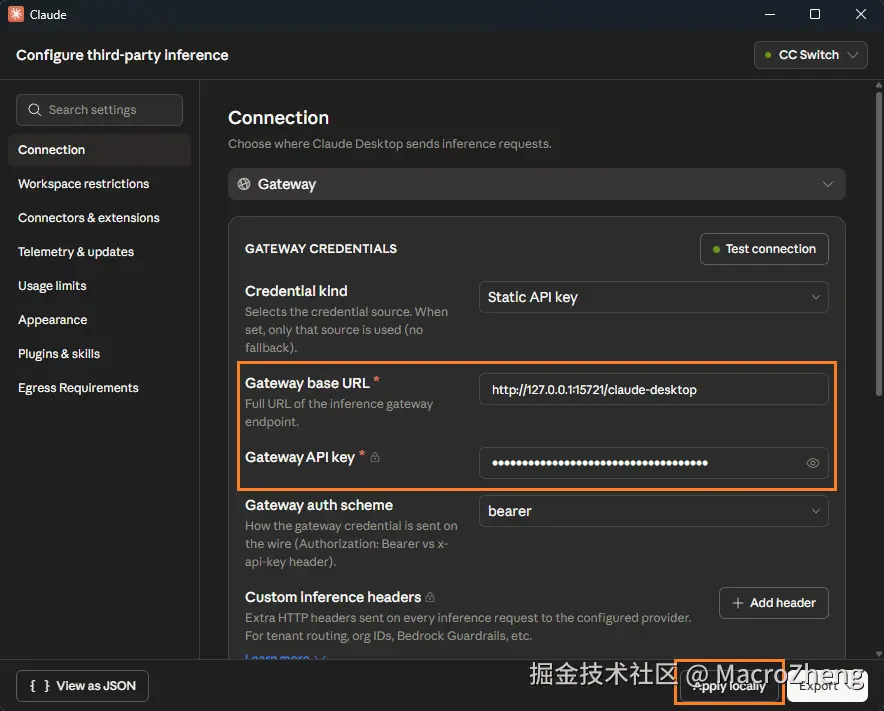884x711 pixels.
Task: Click the Gateway API key password field
Action: [x=653, y=463]
